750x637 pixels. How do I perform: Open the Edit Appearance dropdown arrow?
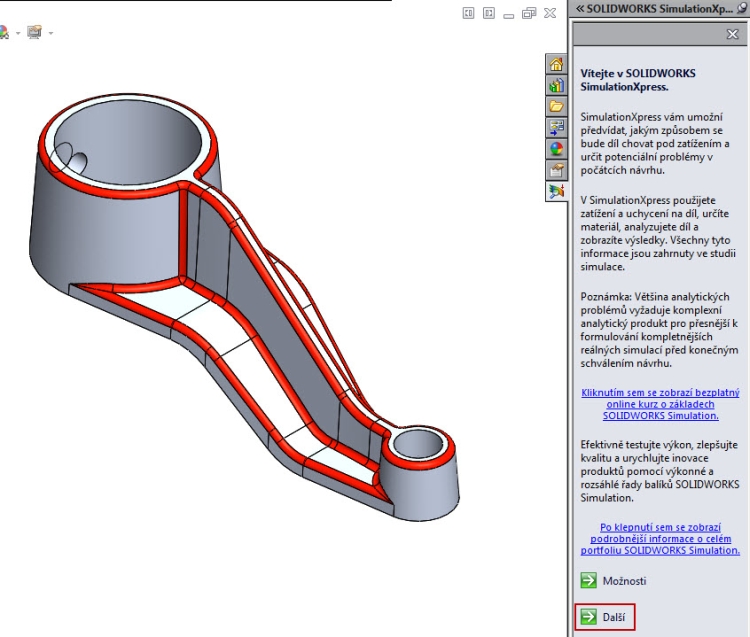[x=18, y=33]
